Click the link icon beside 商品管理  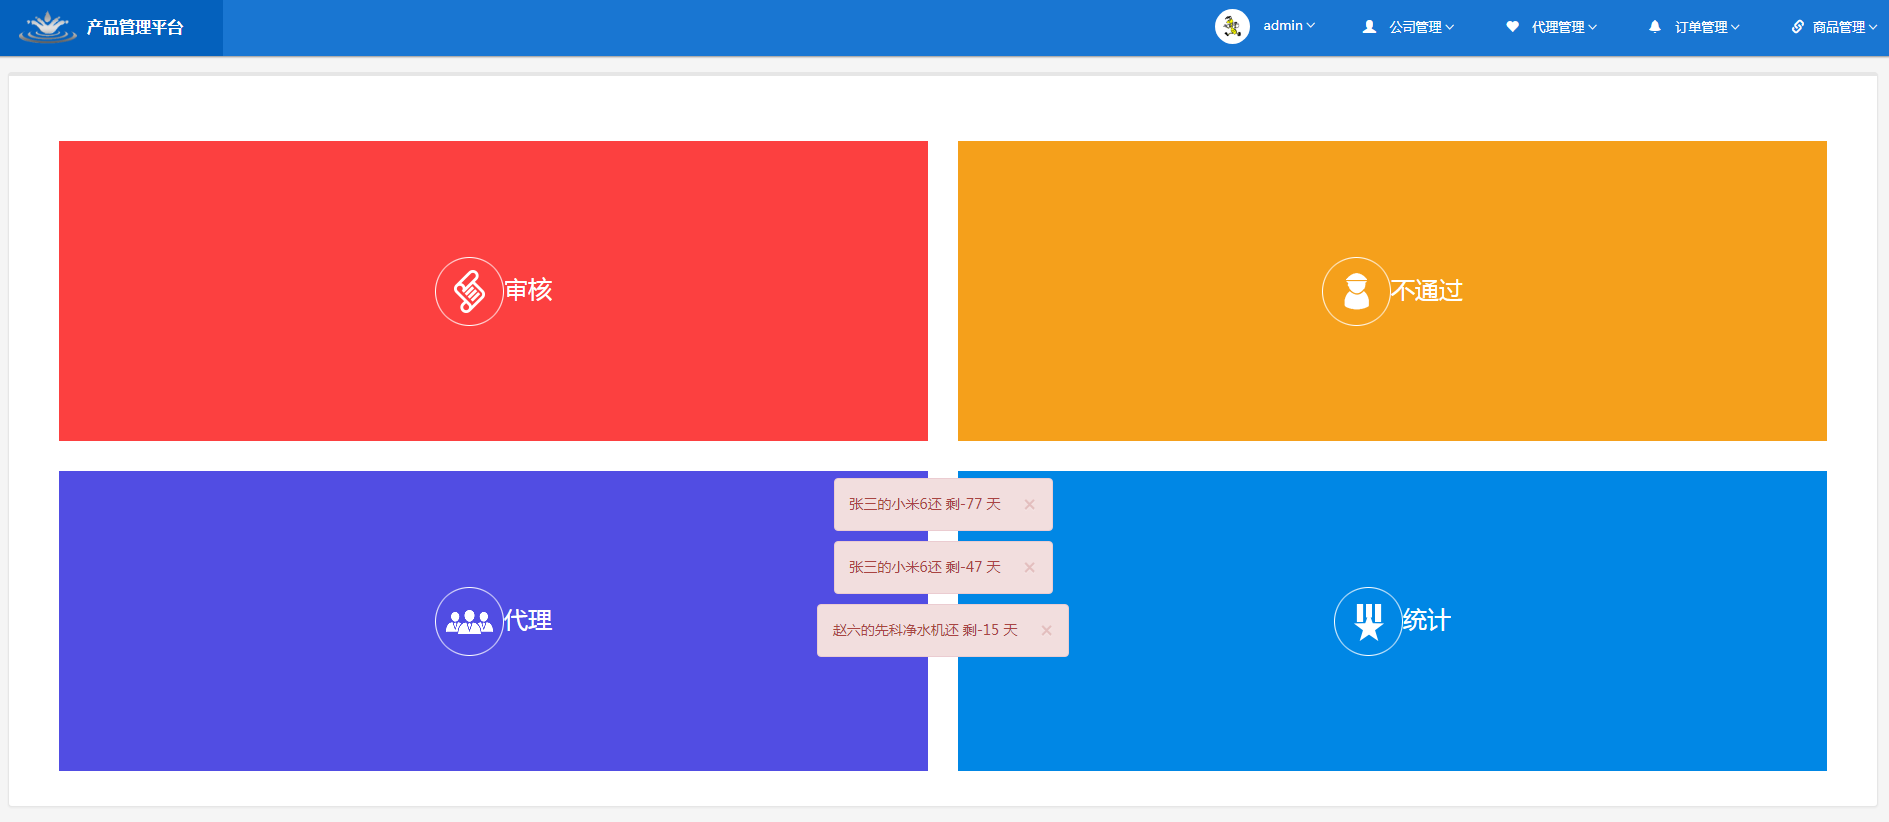tap(1797, 27)
